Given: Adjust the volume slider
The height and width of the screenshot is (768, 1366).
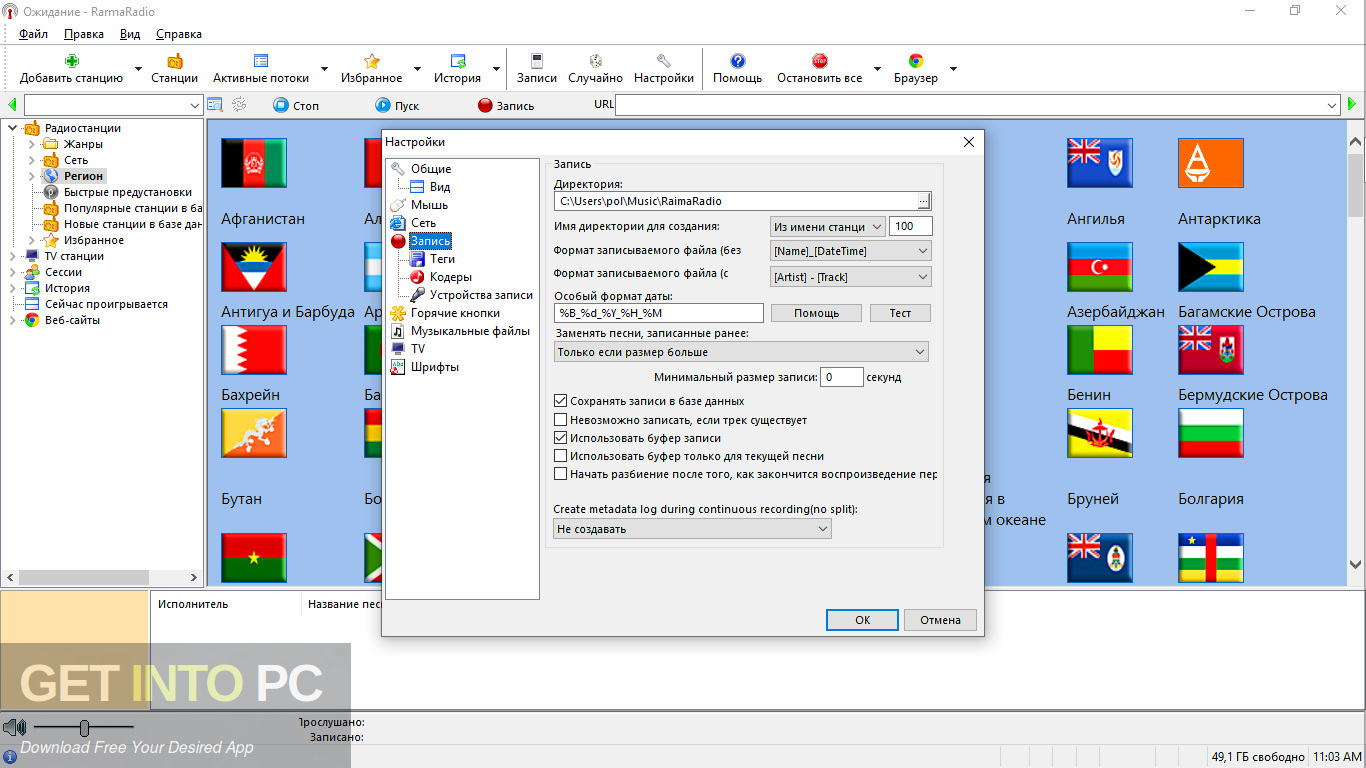Looking at the screenshot, I should coord(86,727).
